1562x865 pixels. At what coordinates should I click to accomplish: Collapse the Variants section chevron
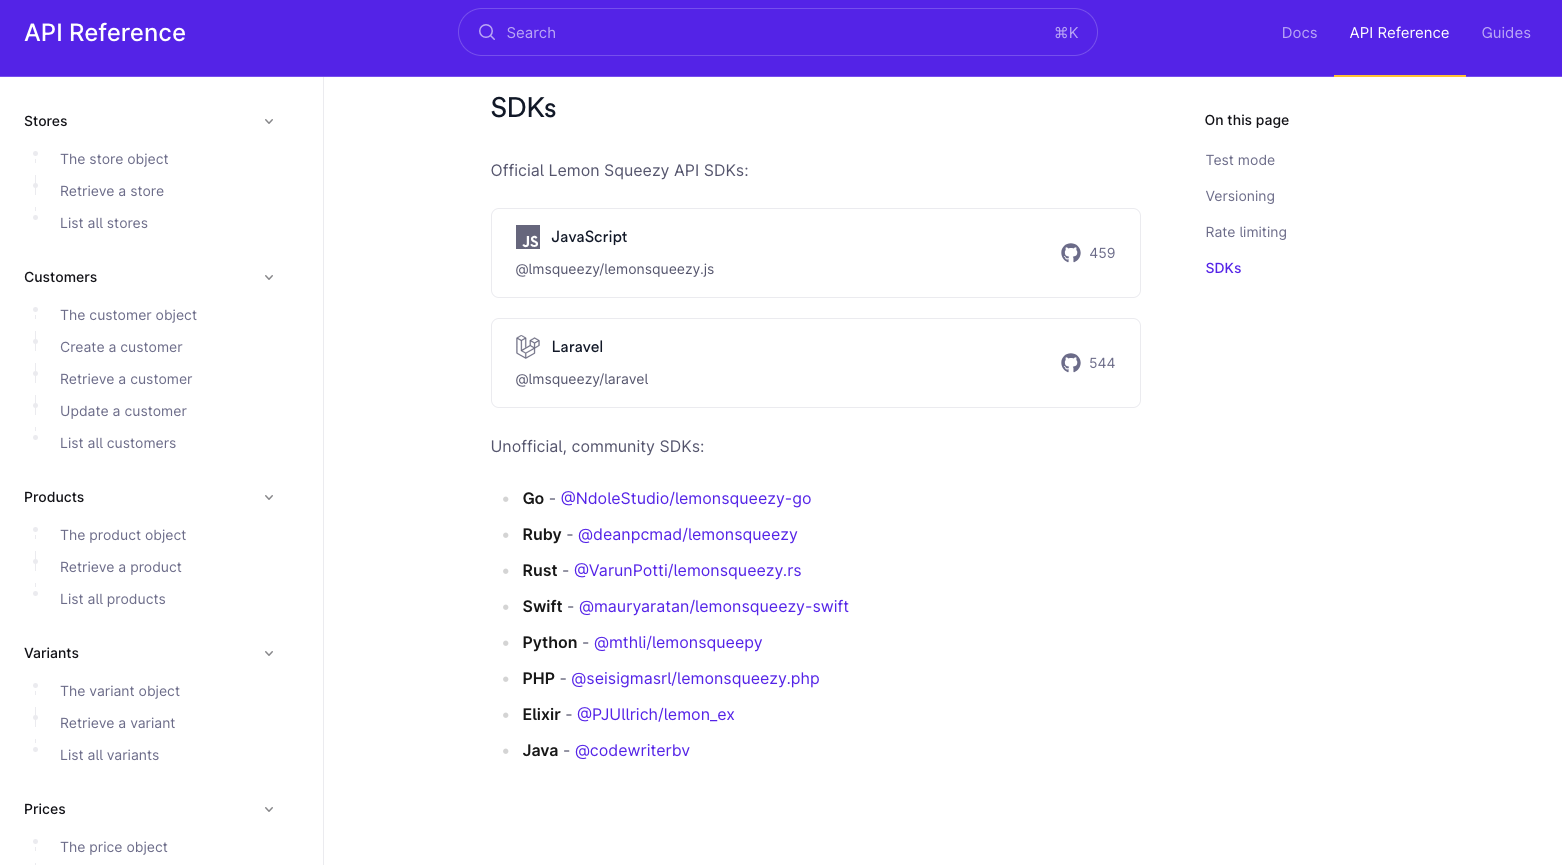pos(269,653)
